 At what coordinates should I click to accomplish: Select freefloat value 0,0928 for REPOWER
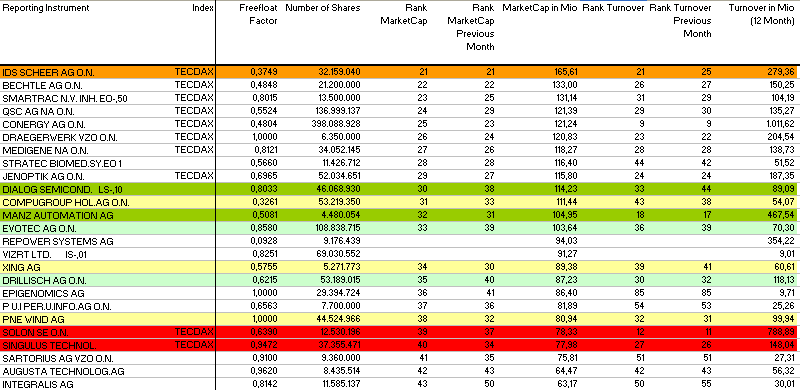[264, 241]
